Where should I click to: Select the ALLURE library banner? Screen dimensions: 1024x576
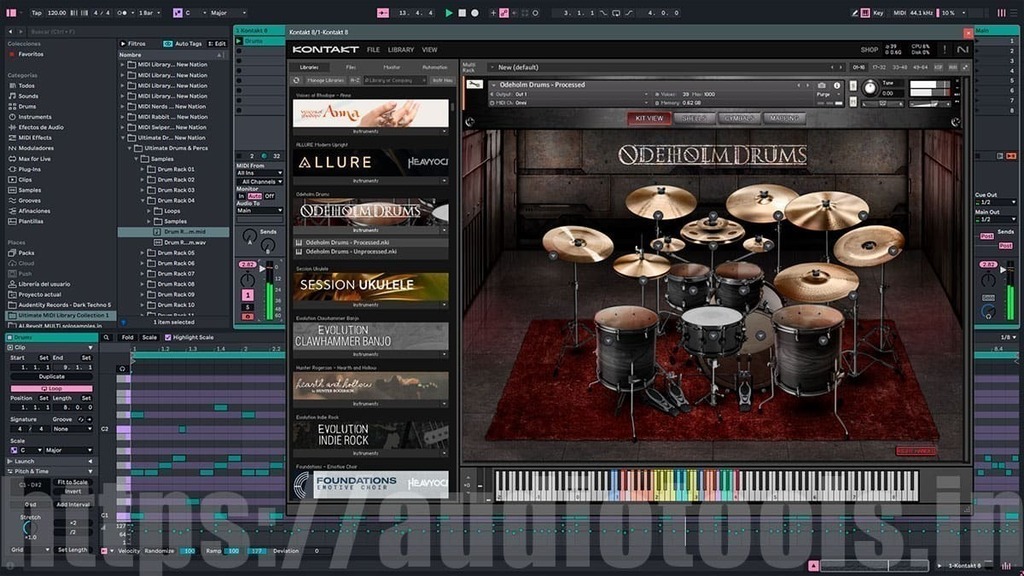(370, 162)
